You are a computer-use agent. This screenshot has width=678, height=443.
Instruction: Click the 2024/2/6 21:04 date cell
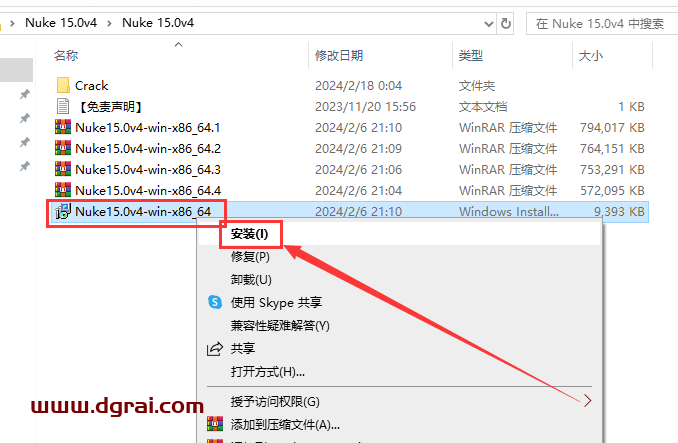[358, 191]
